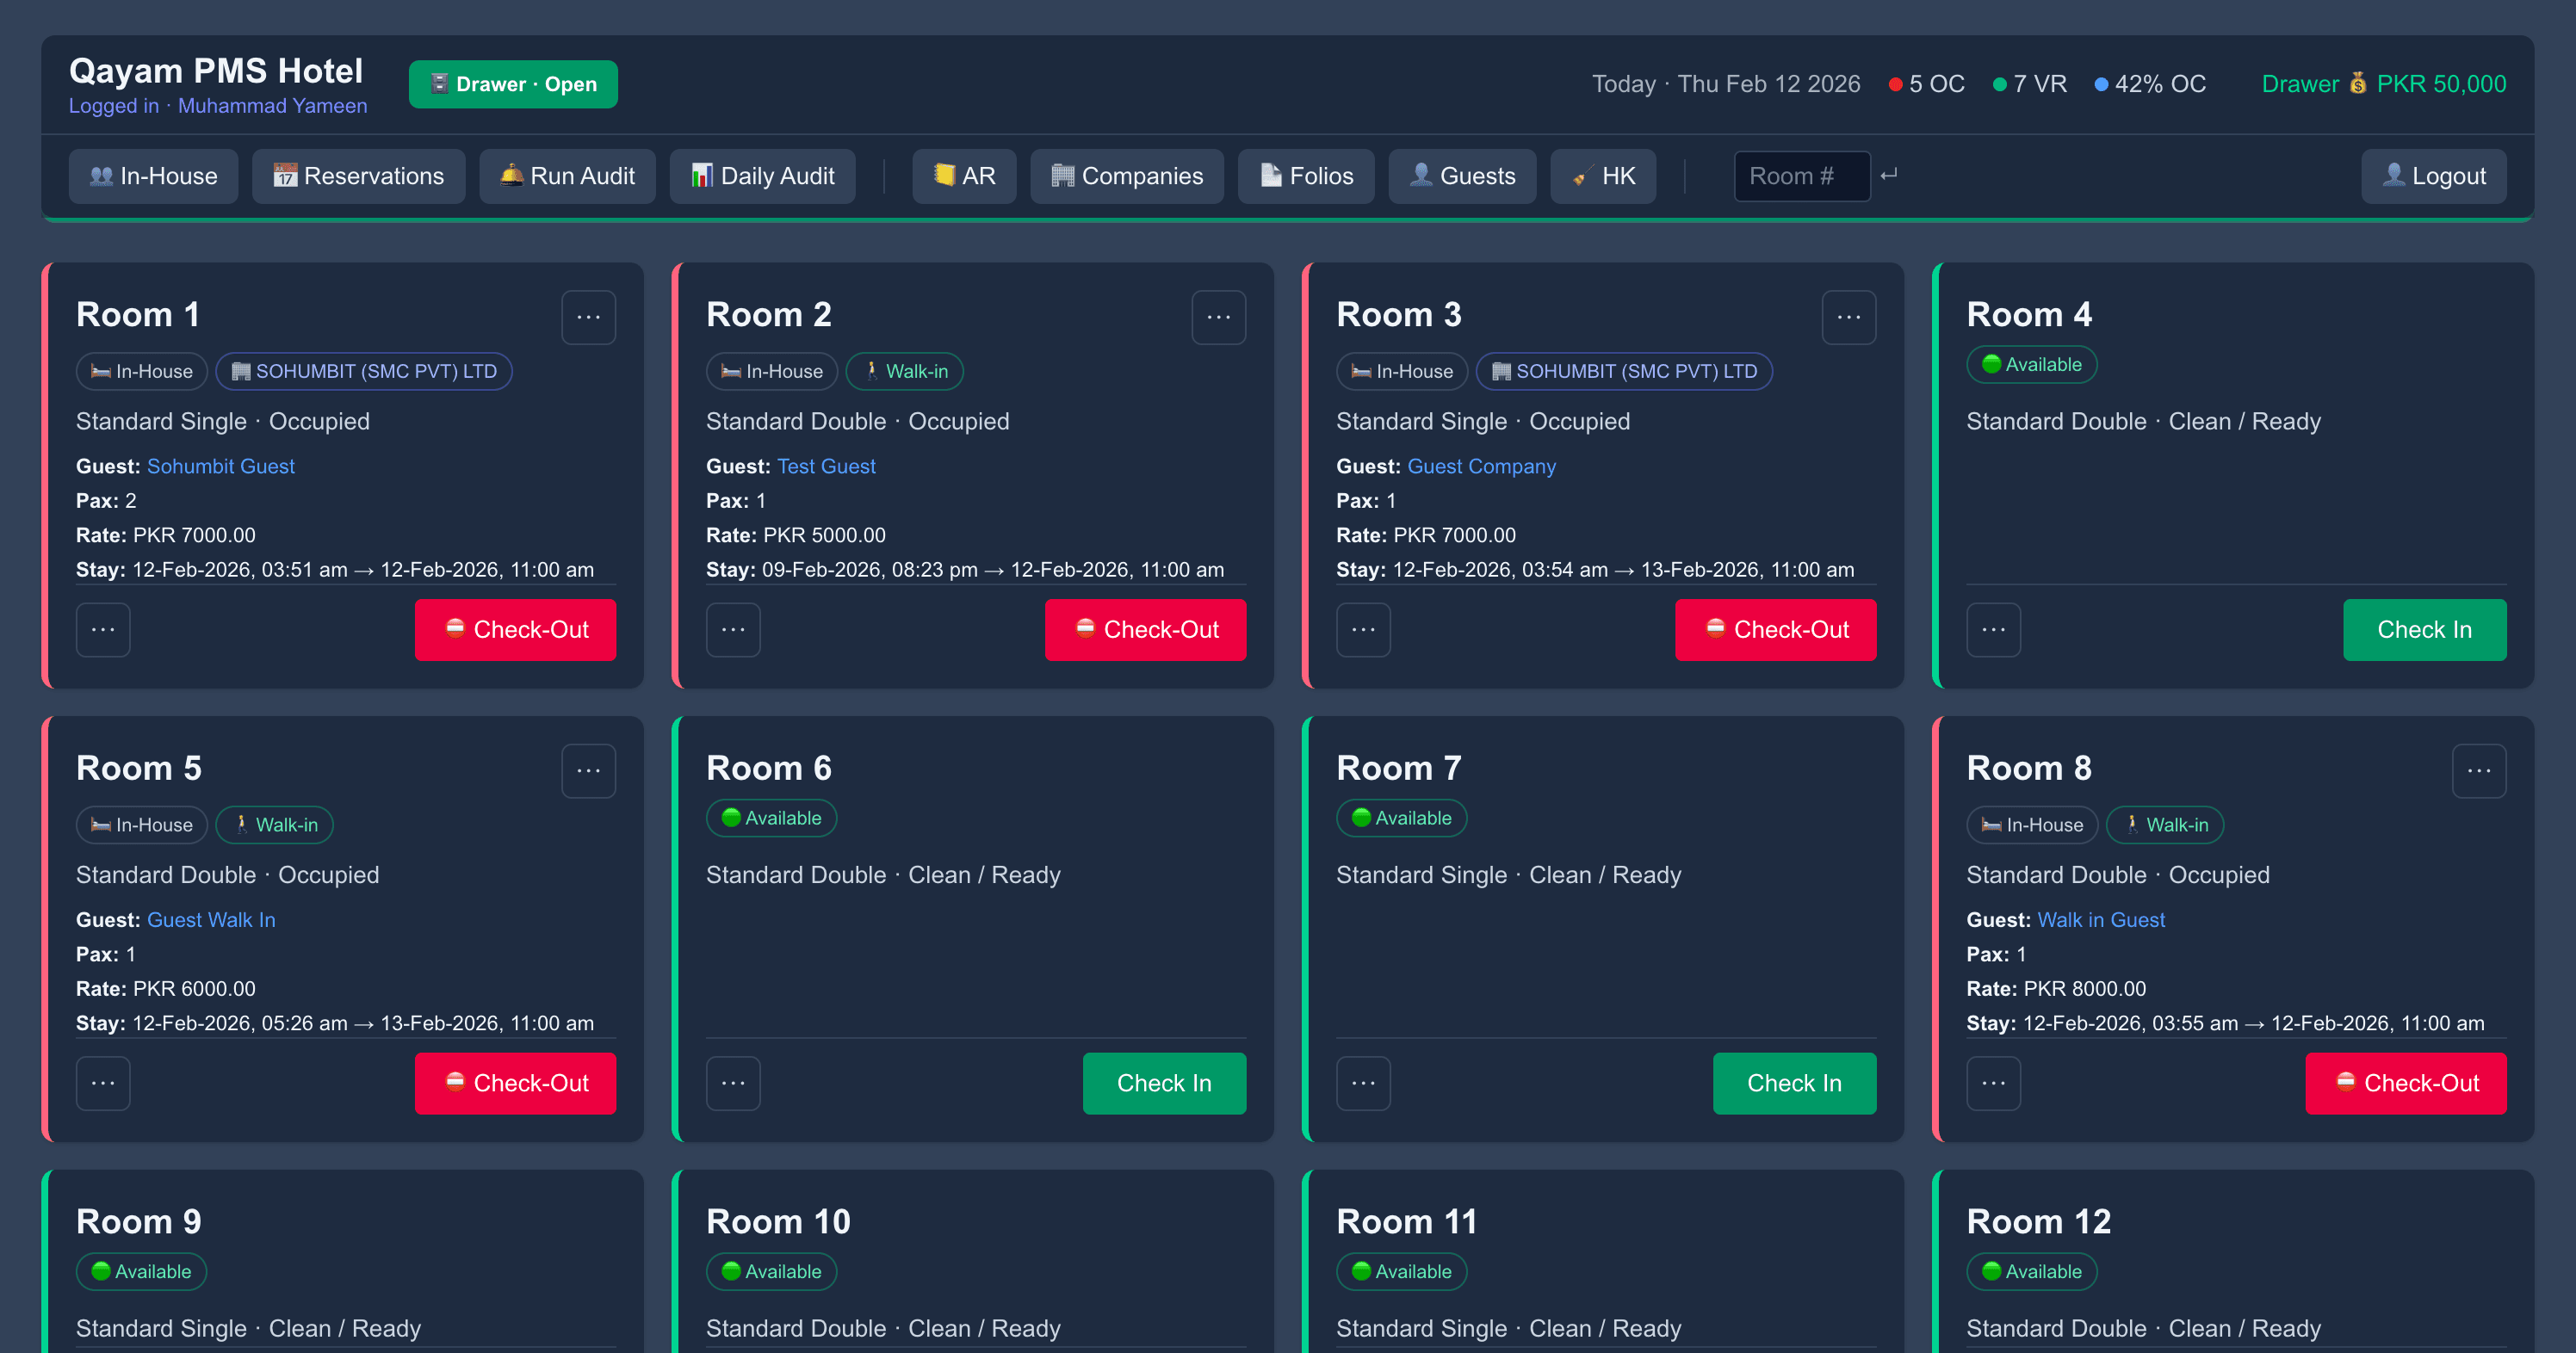Open the Daily Audit panel

click(762, 175)
